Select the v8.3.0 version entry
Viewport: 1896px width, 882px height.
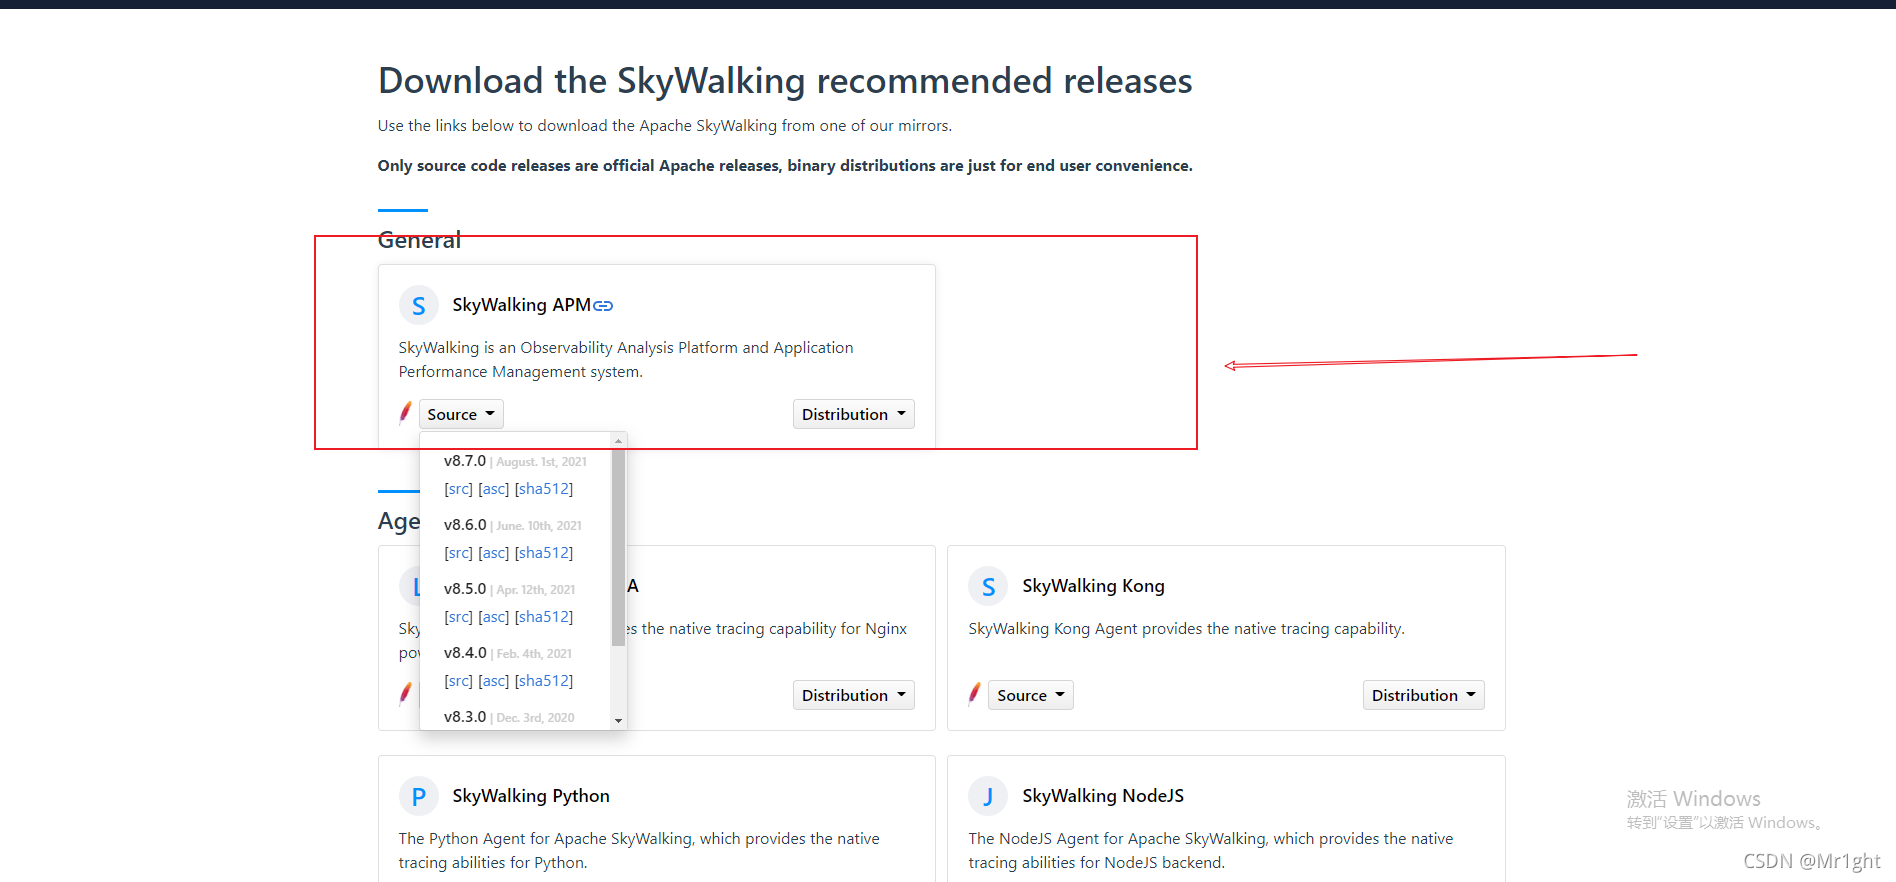(465, 717)
